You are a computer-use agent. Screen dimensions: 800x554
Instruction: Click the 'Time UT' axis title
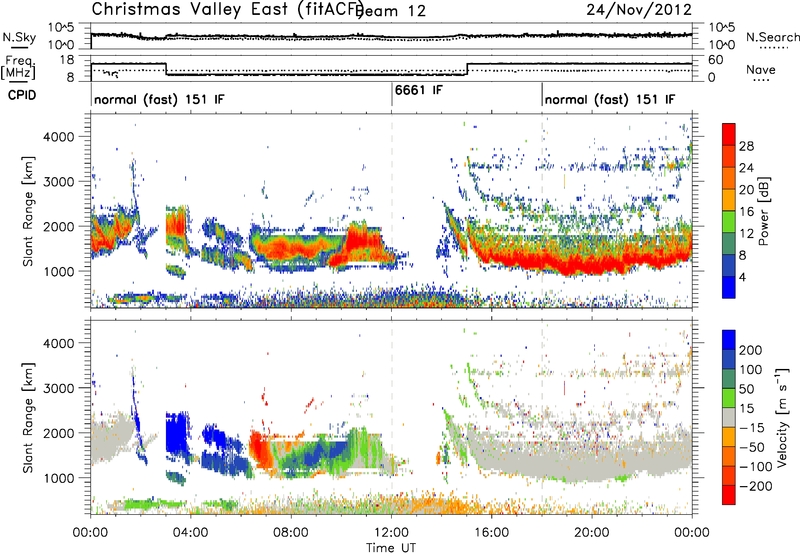391,547
